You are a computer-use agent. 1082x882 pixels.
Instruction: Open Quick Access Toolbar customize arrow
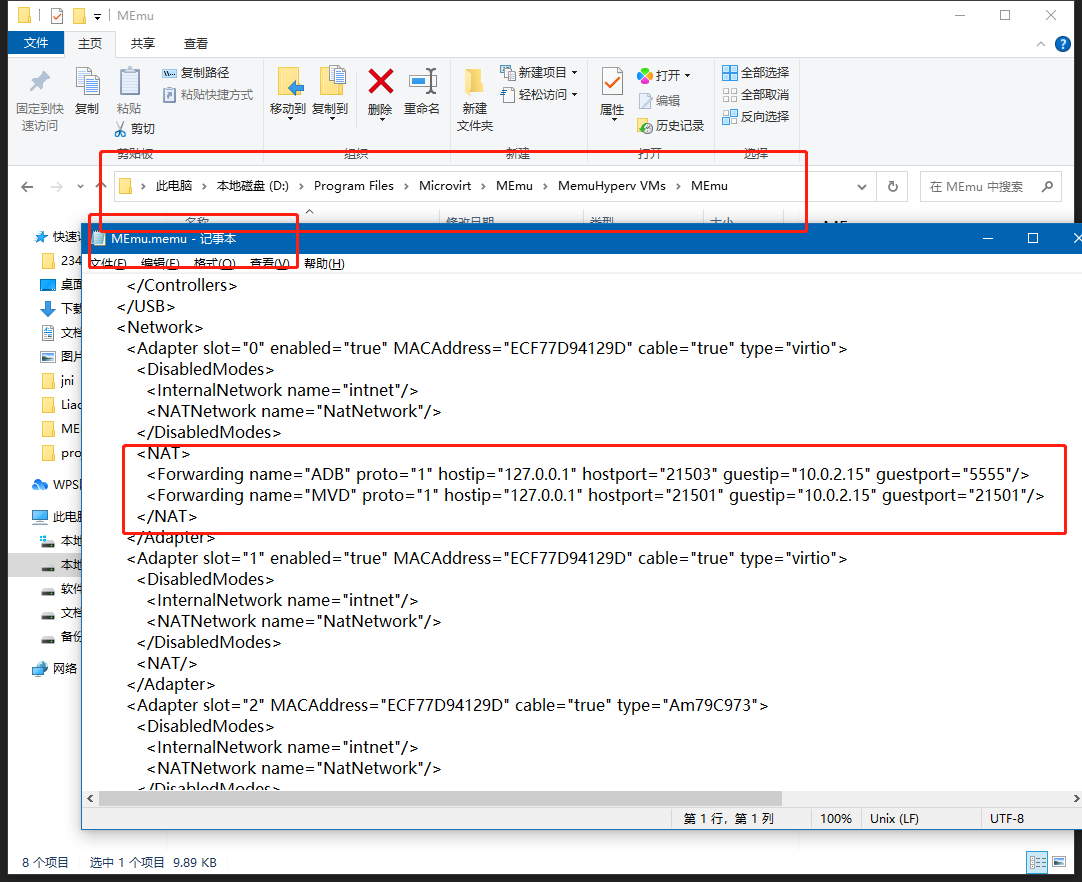point(97,16)
